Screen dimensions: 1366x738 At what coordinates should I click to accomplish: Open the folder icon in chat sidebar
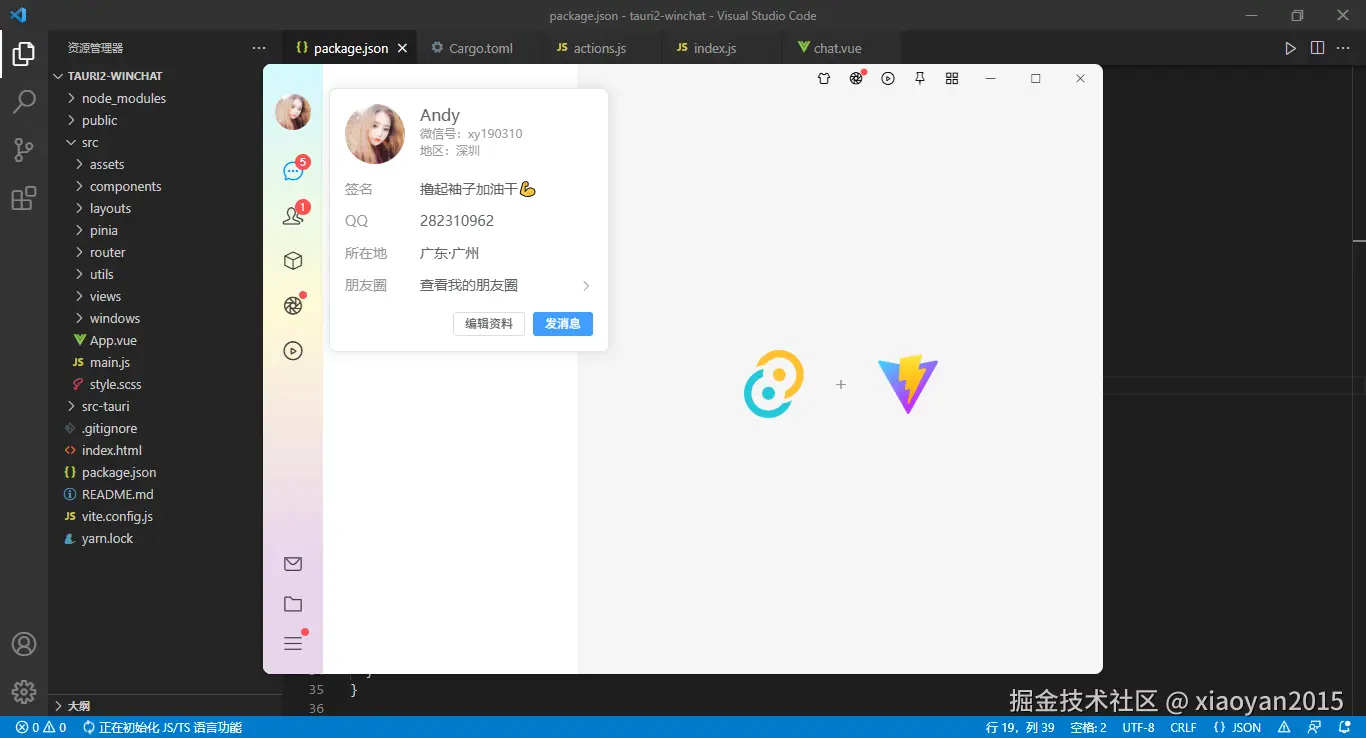293,604
